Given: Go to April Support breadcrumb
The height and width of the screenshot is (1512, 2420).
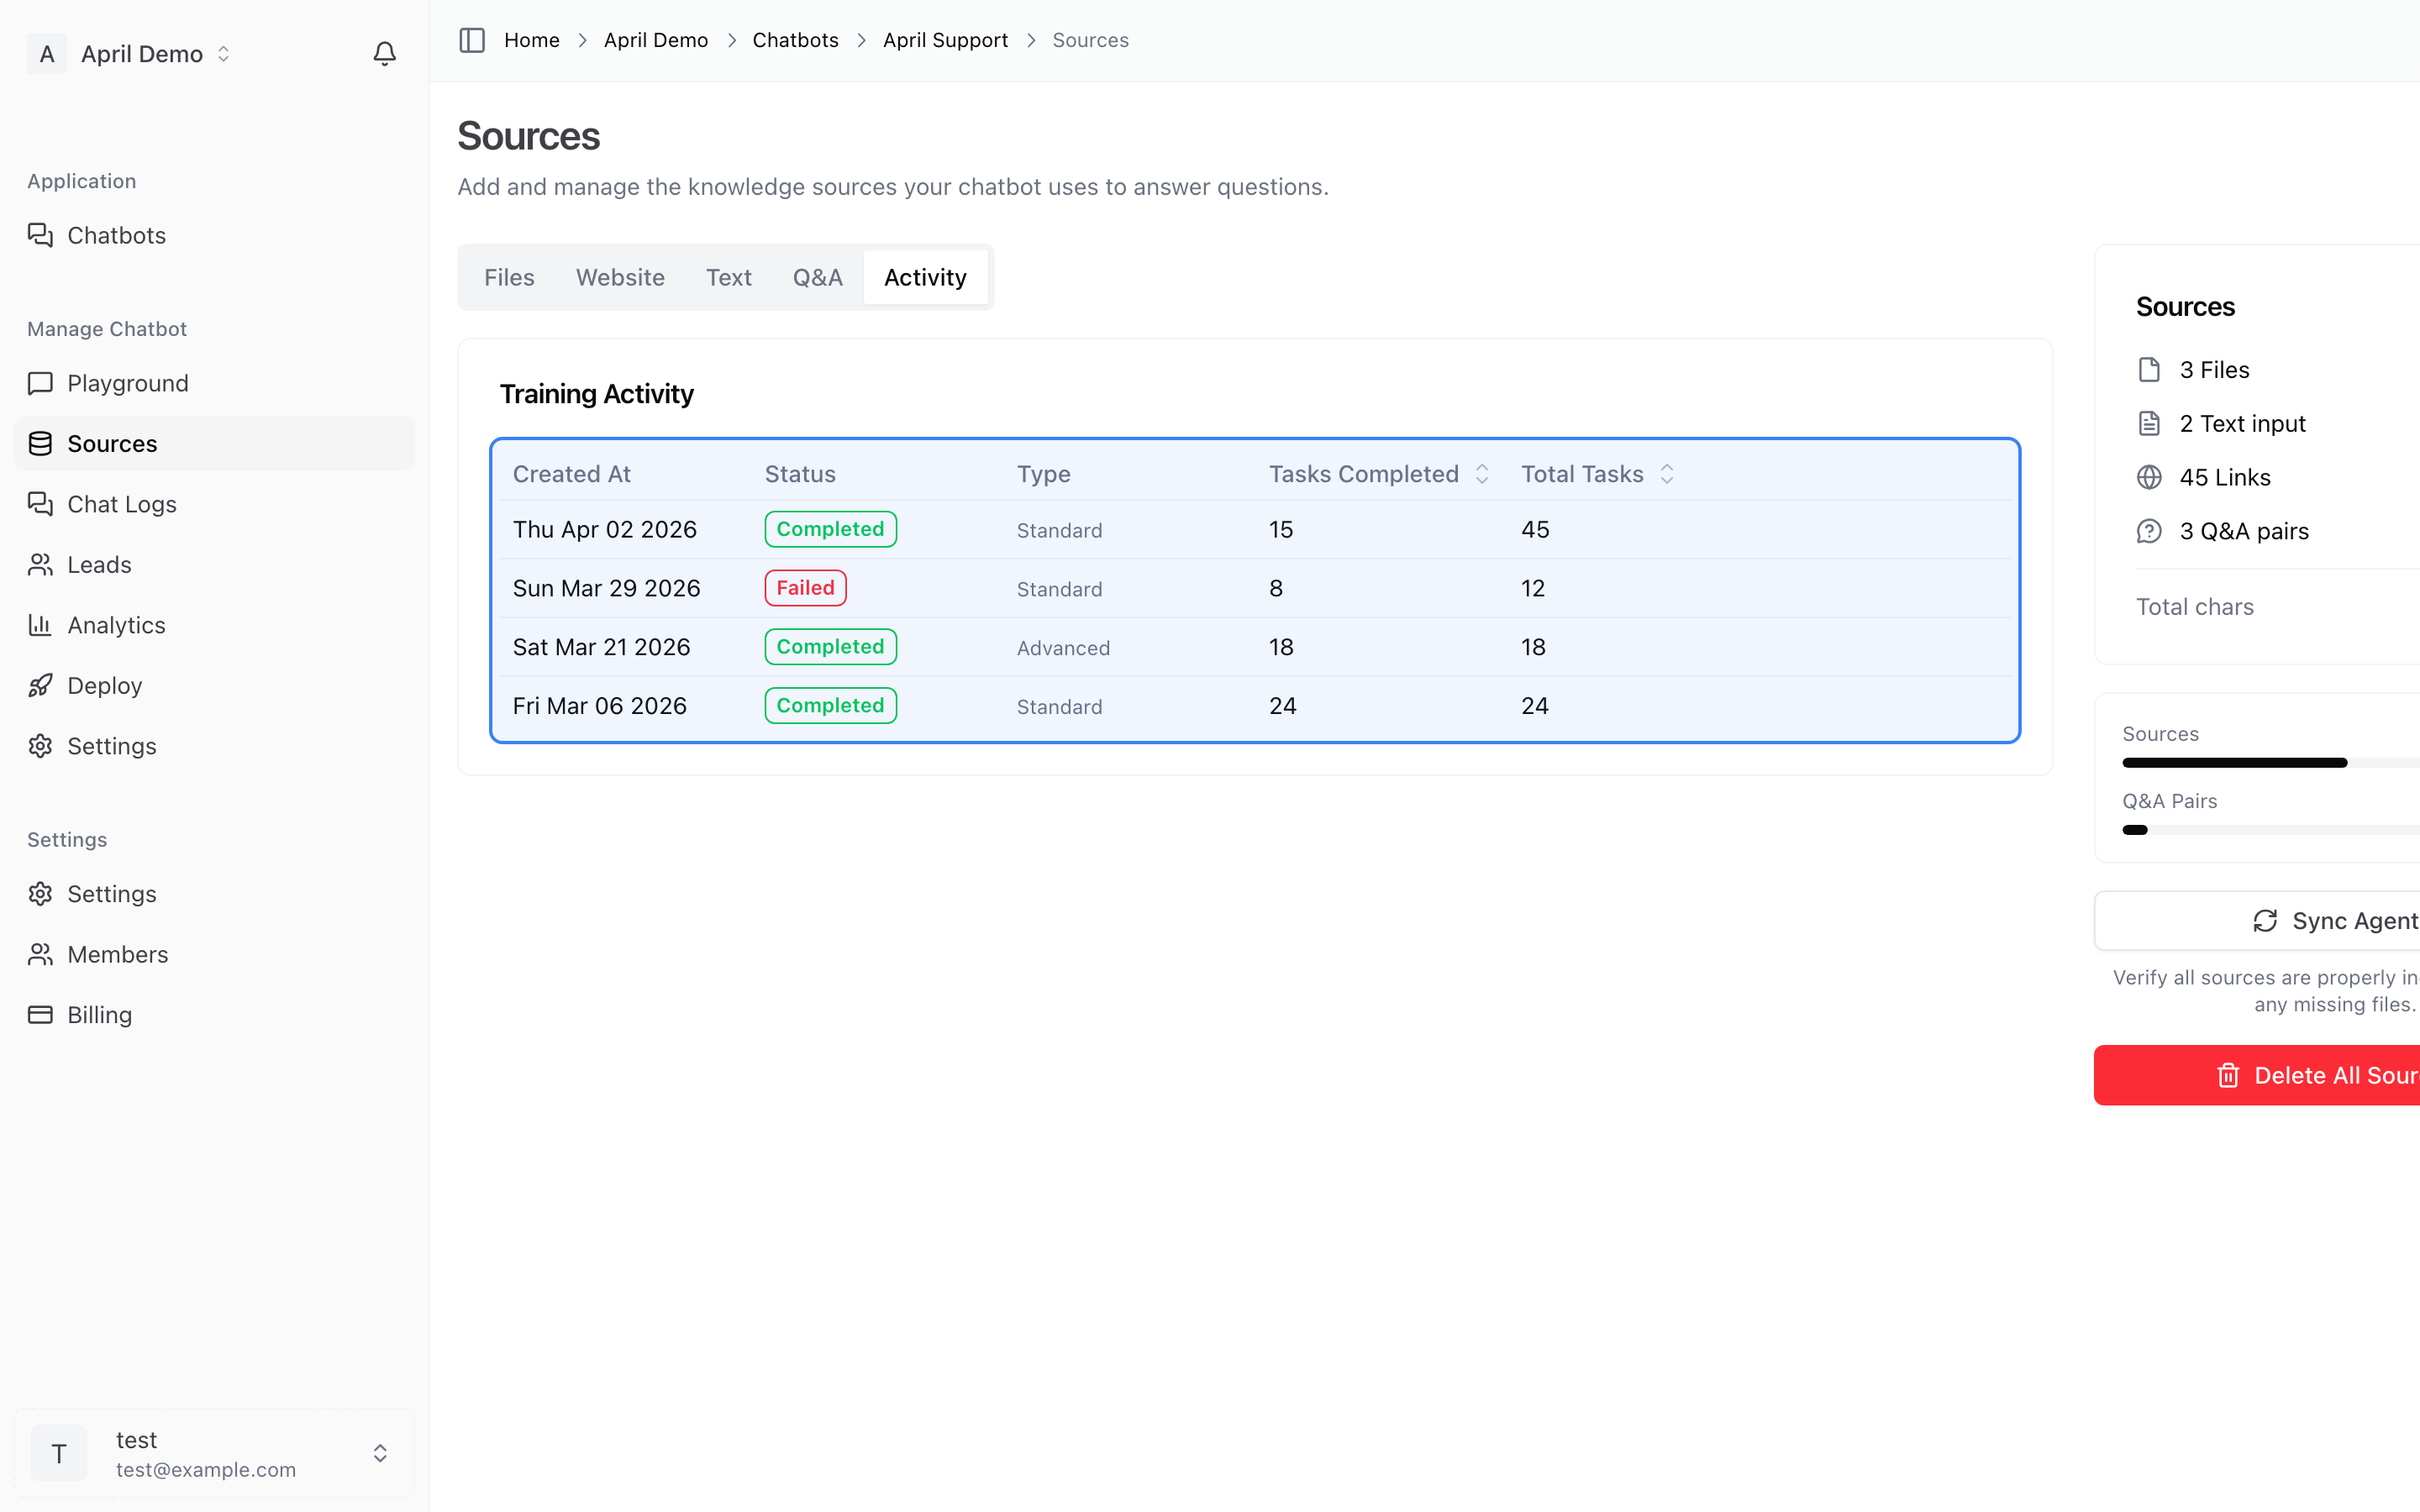Looking at the screenshot, I should [x=945, y=40].
